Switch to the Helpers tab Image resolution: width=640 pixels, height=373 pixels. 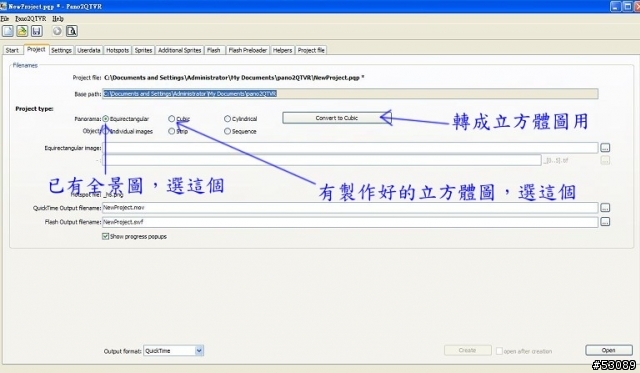282,50
